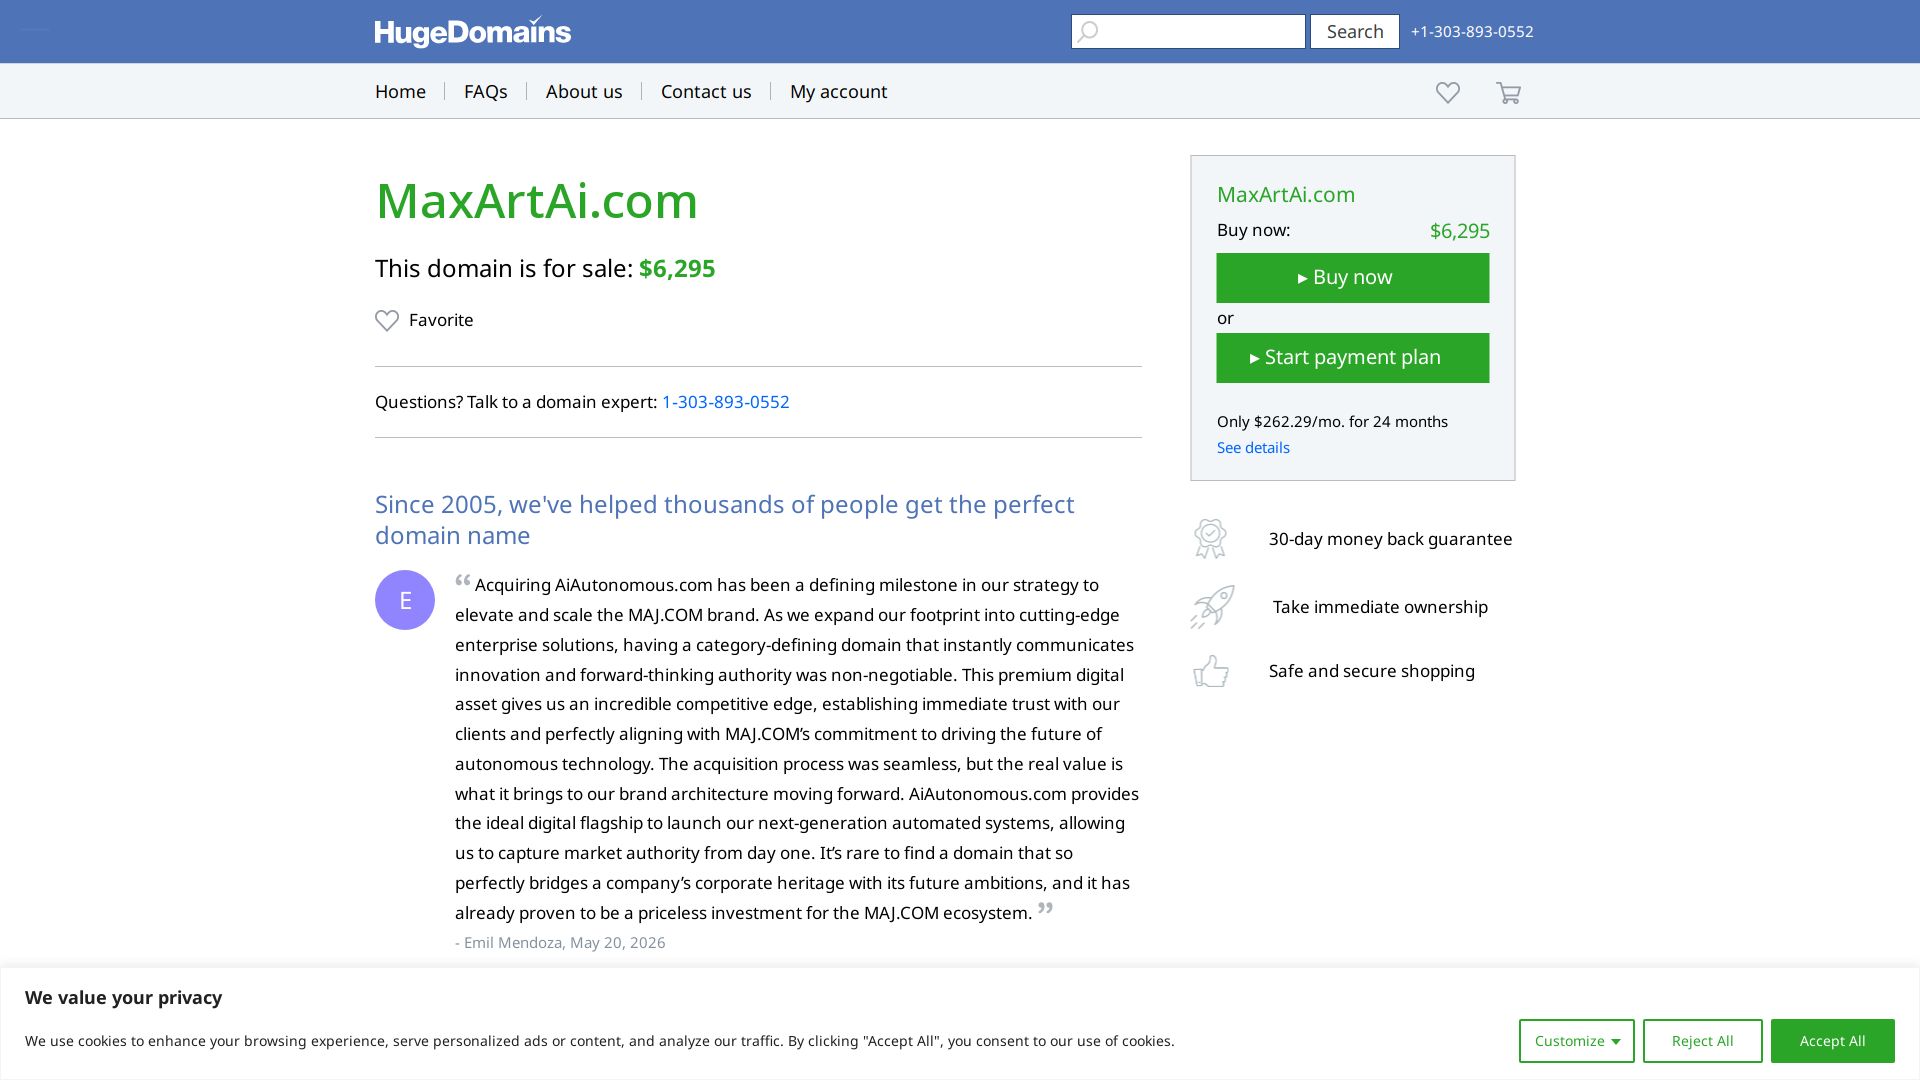Screen dimensions: 1920x1080
Task: Click the HugeDomains logo
Action: [x=473, y=32]
